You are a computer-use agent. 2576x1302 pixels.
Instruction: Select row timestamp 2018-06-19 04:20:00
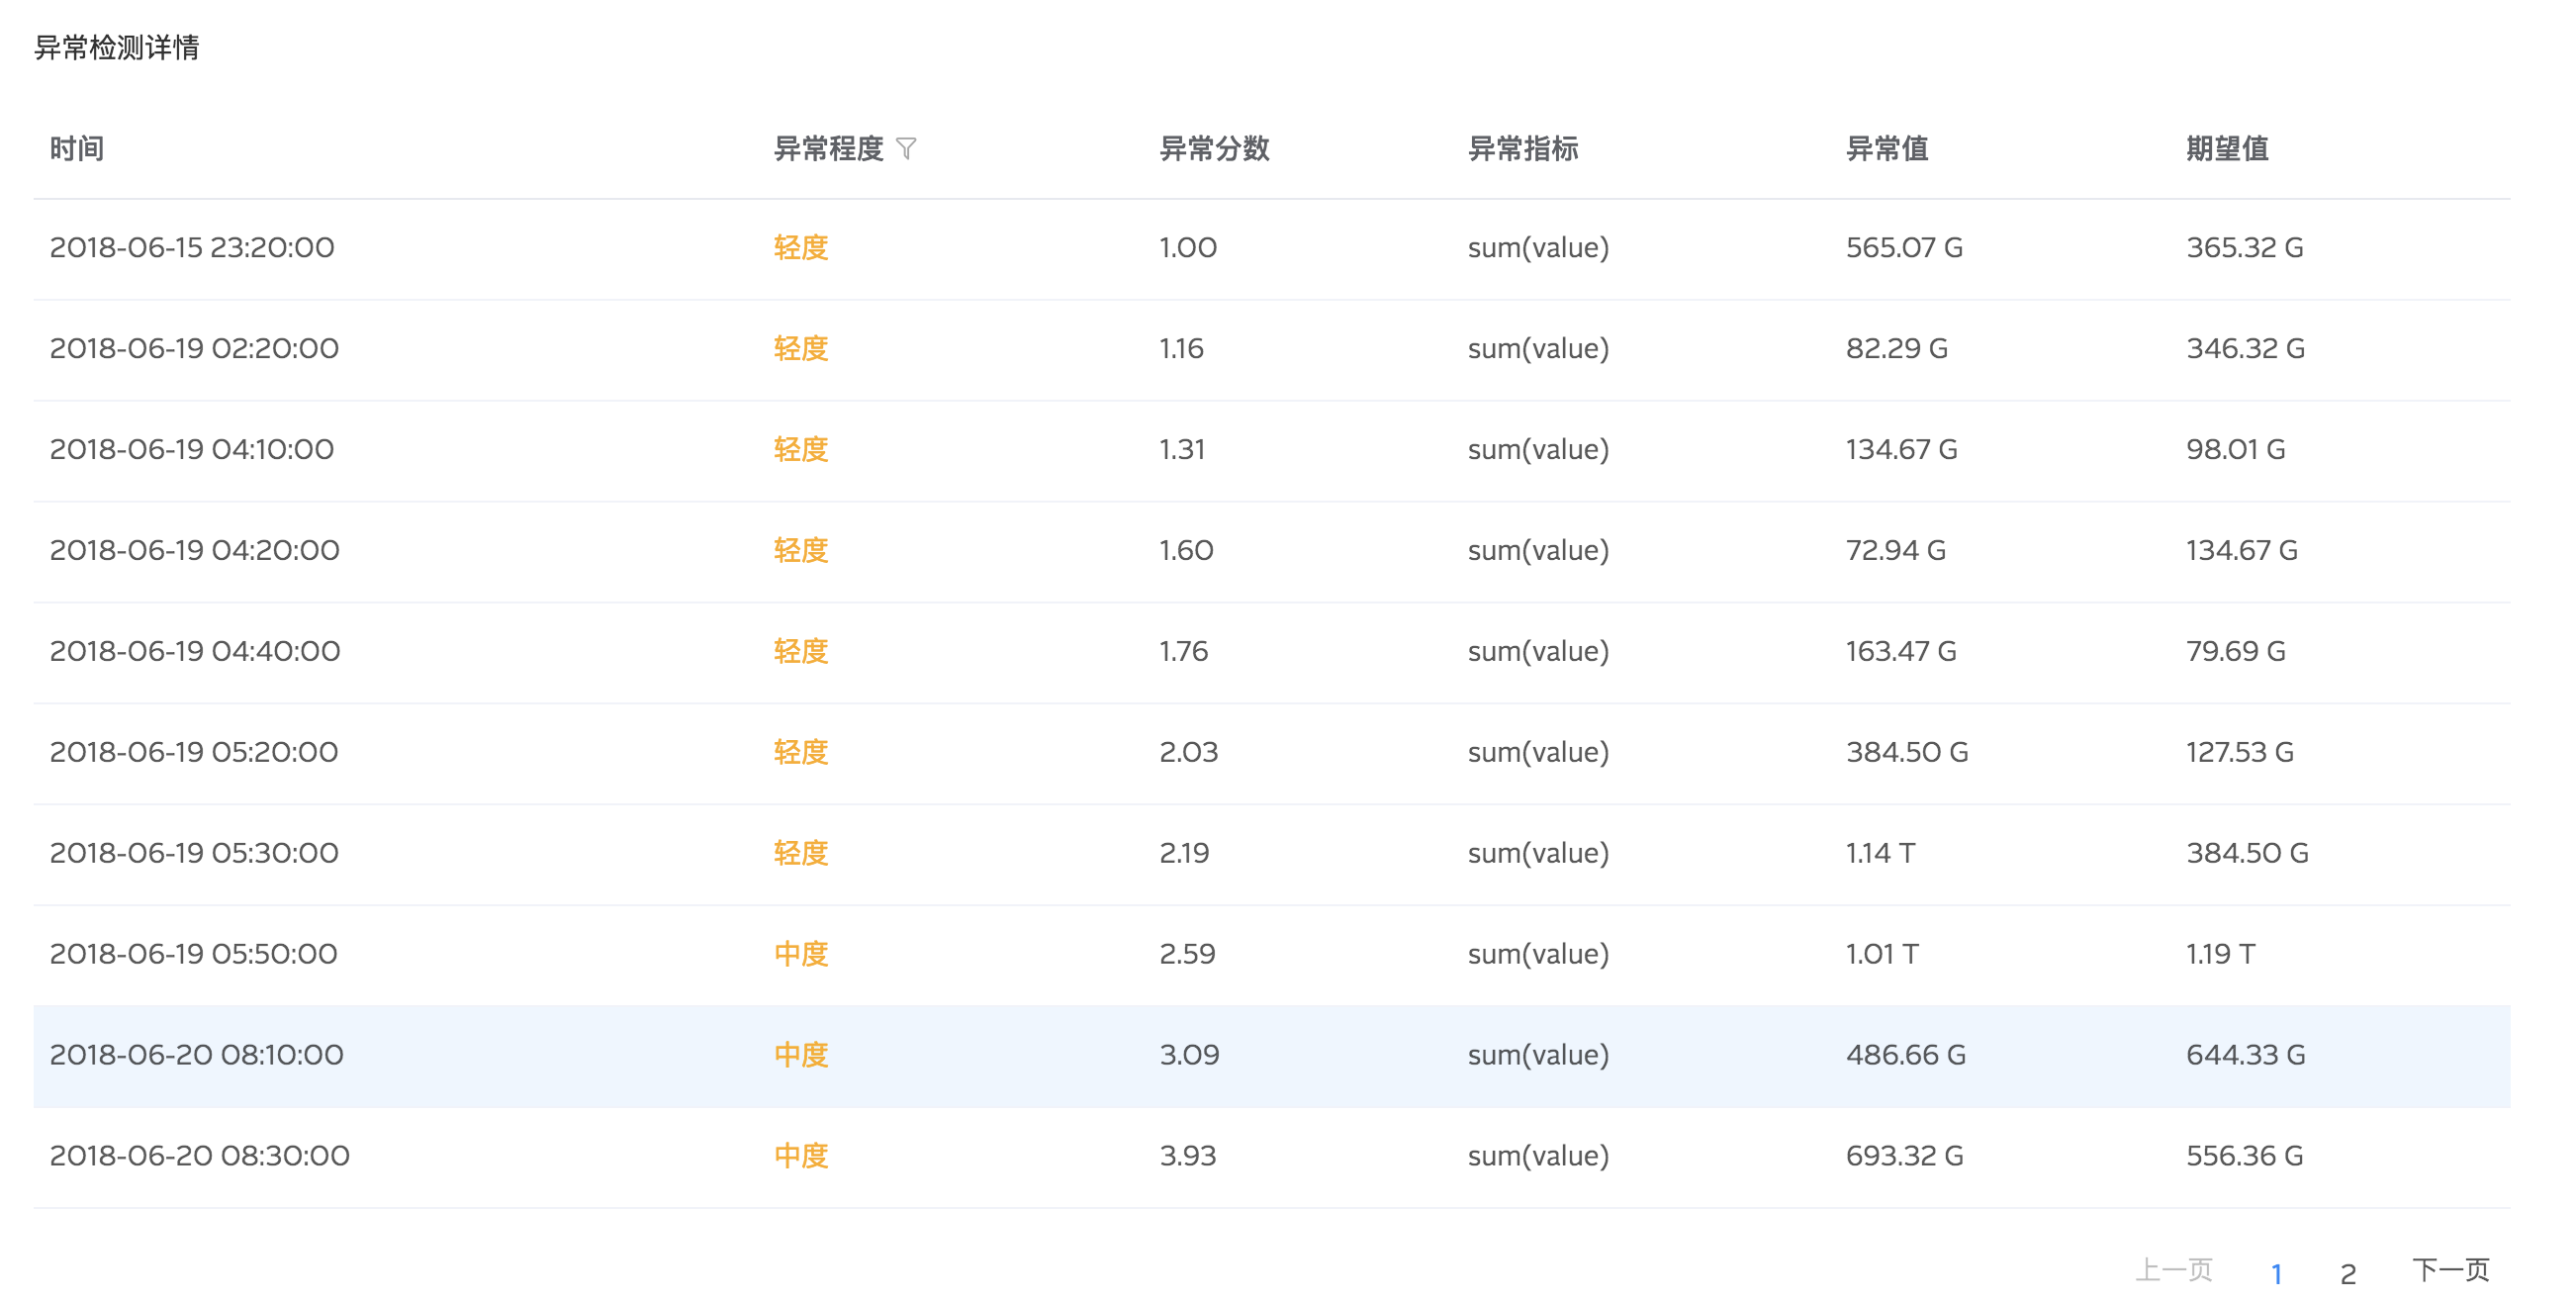194,550
